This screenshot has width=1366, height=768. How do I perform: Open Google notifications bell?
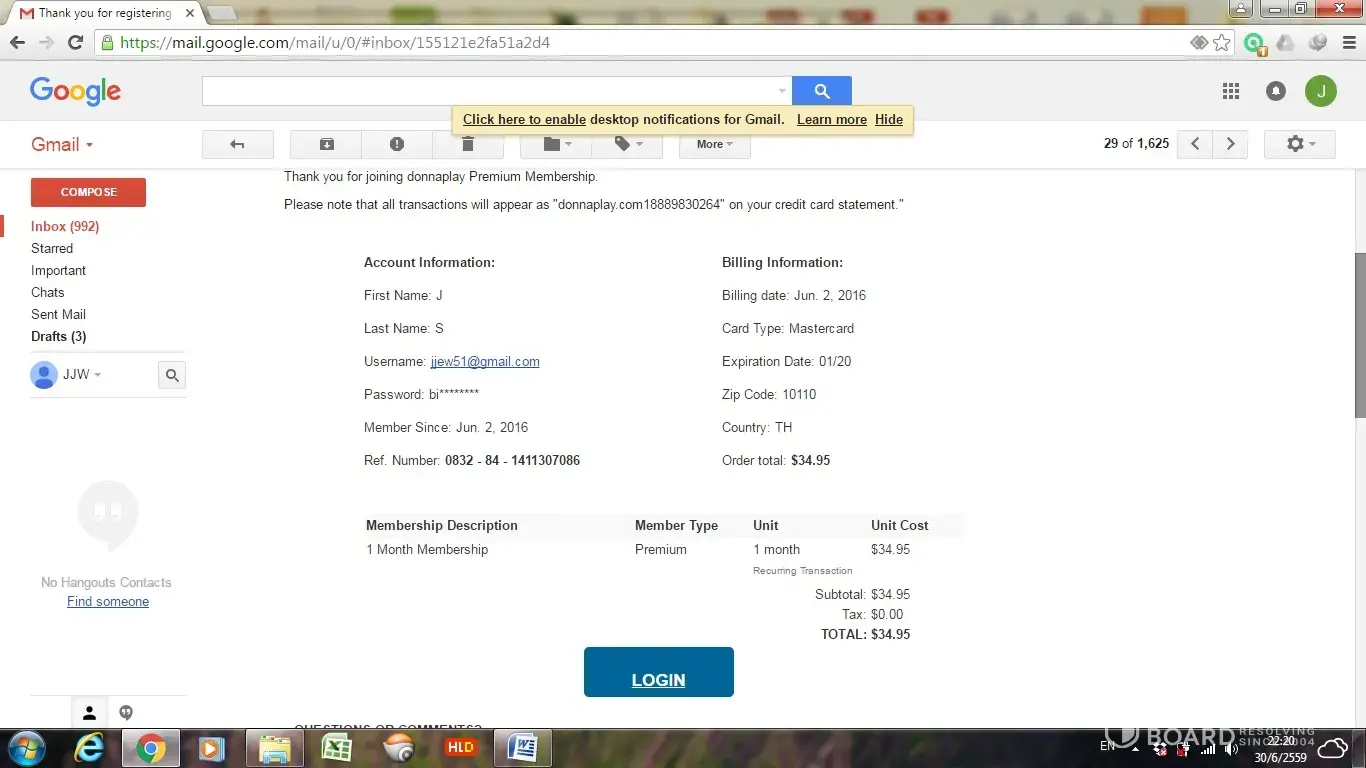coord(1275,91)
